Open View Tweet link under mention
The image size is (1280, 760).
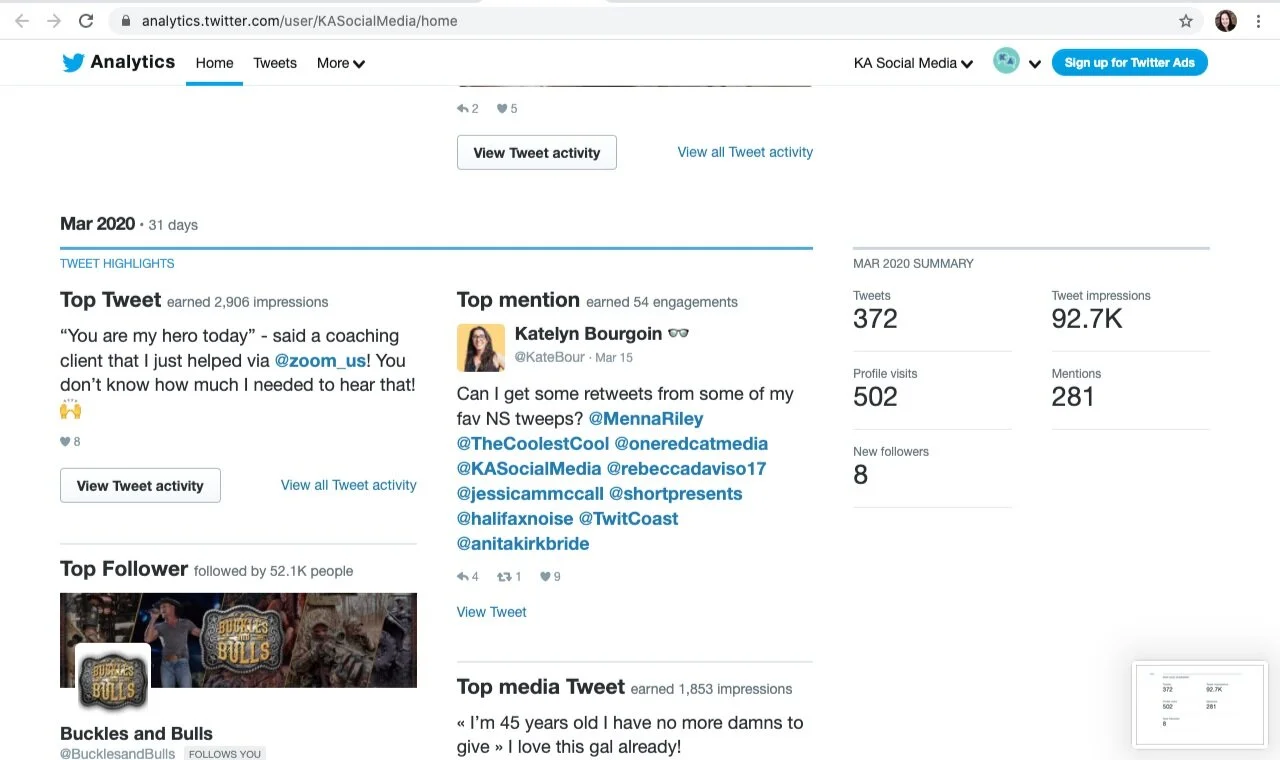(491, 612)
